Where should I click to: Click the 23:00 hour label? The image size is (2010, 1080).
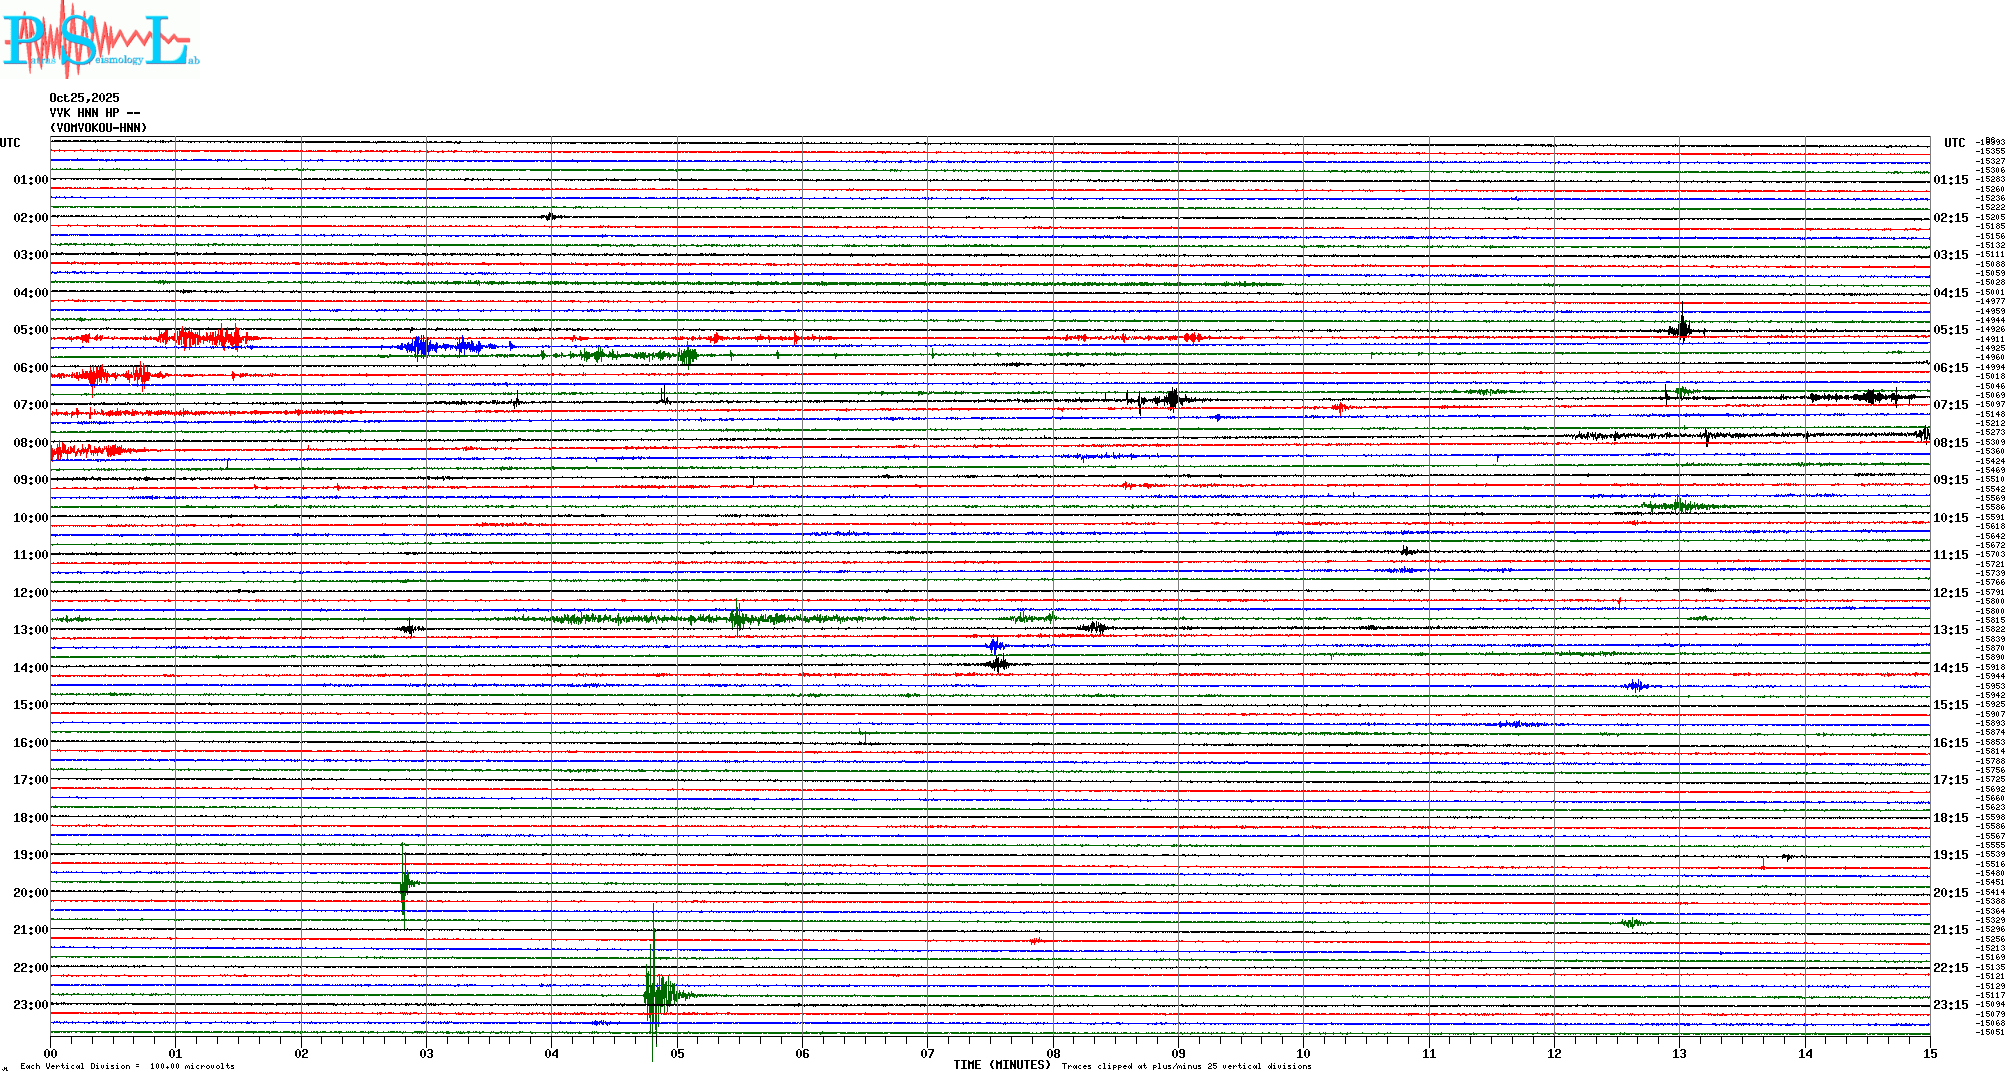(x=30, y=1005)
